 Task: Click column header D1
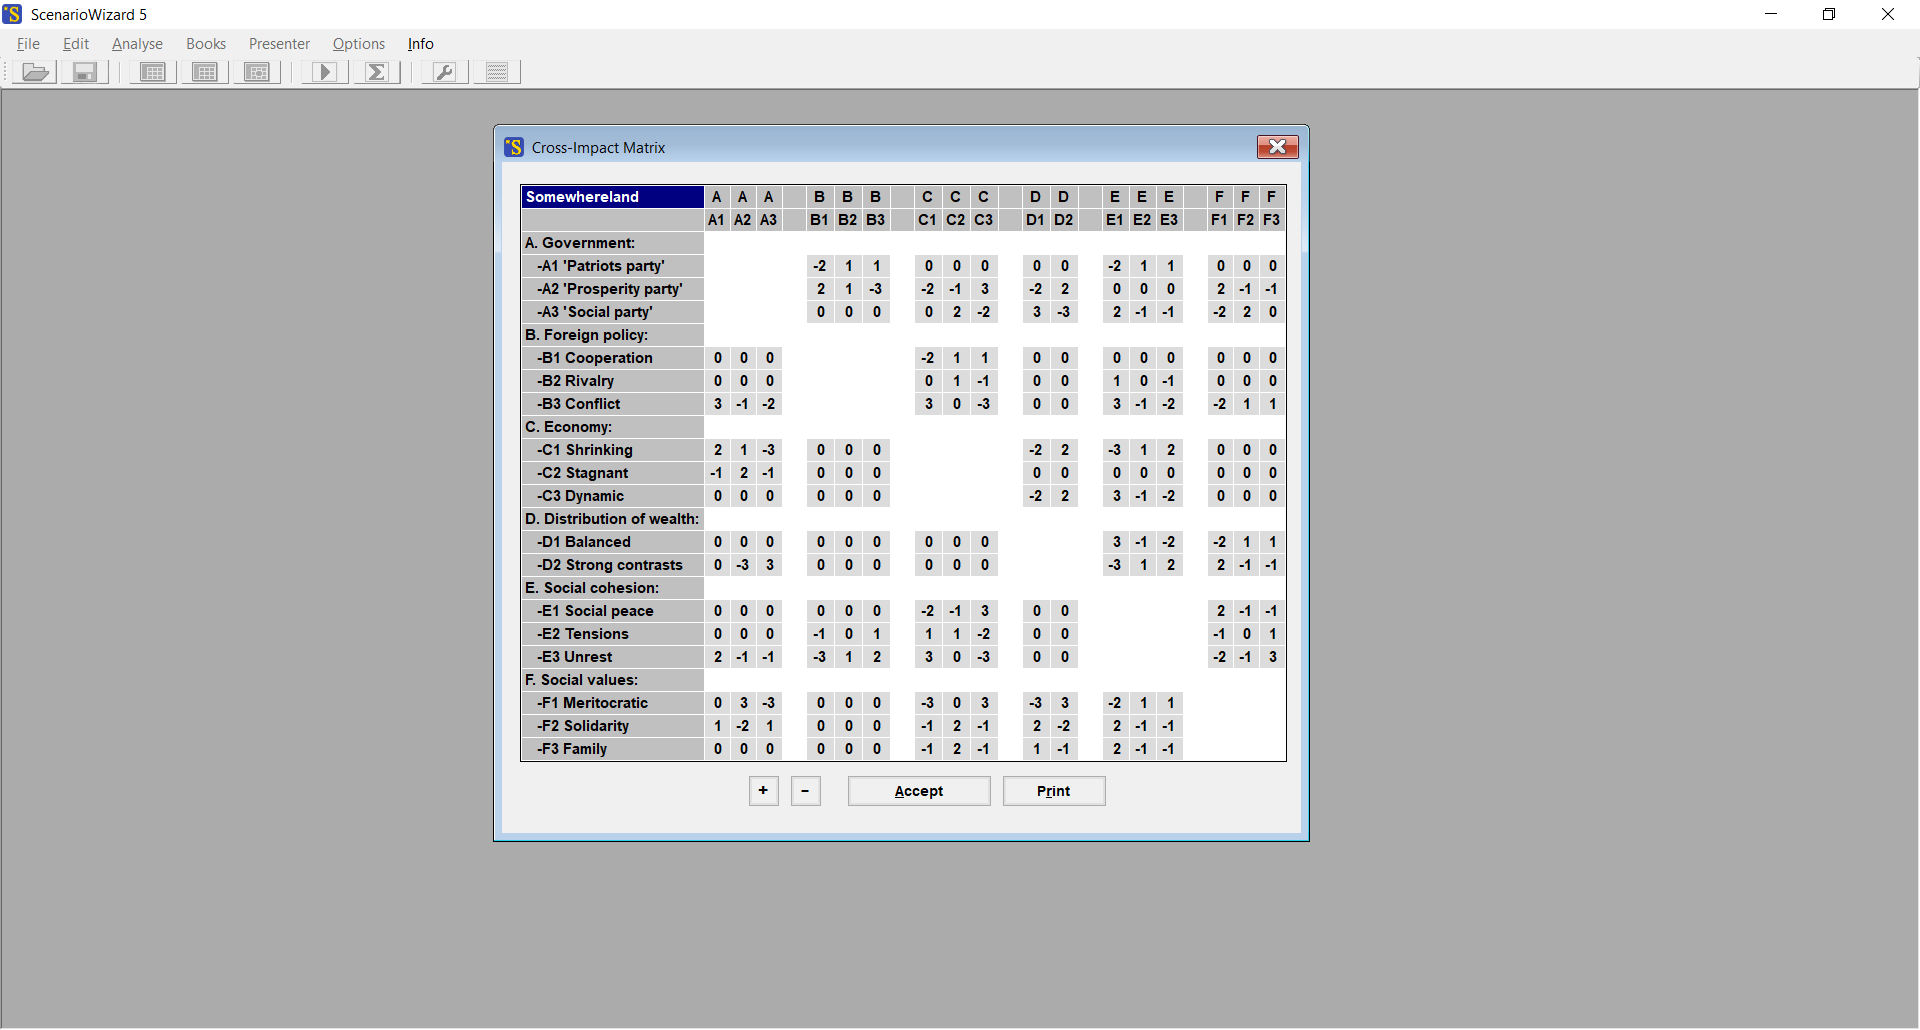pyautogui.click(x=1036, y=220)
